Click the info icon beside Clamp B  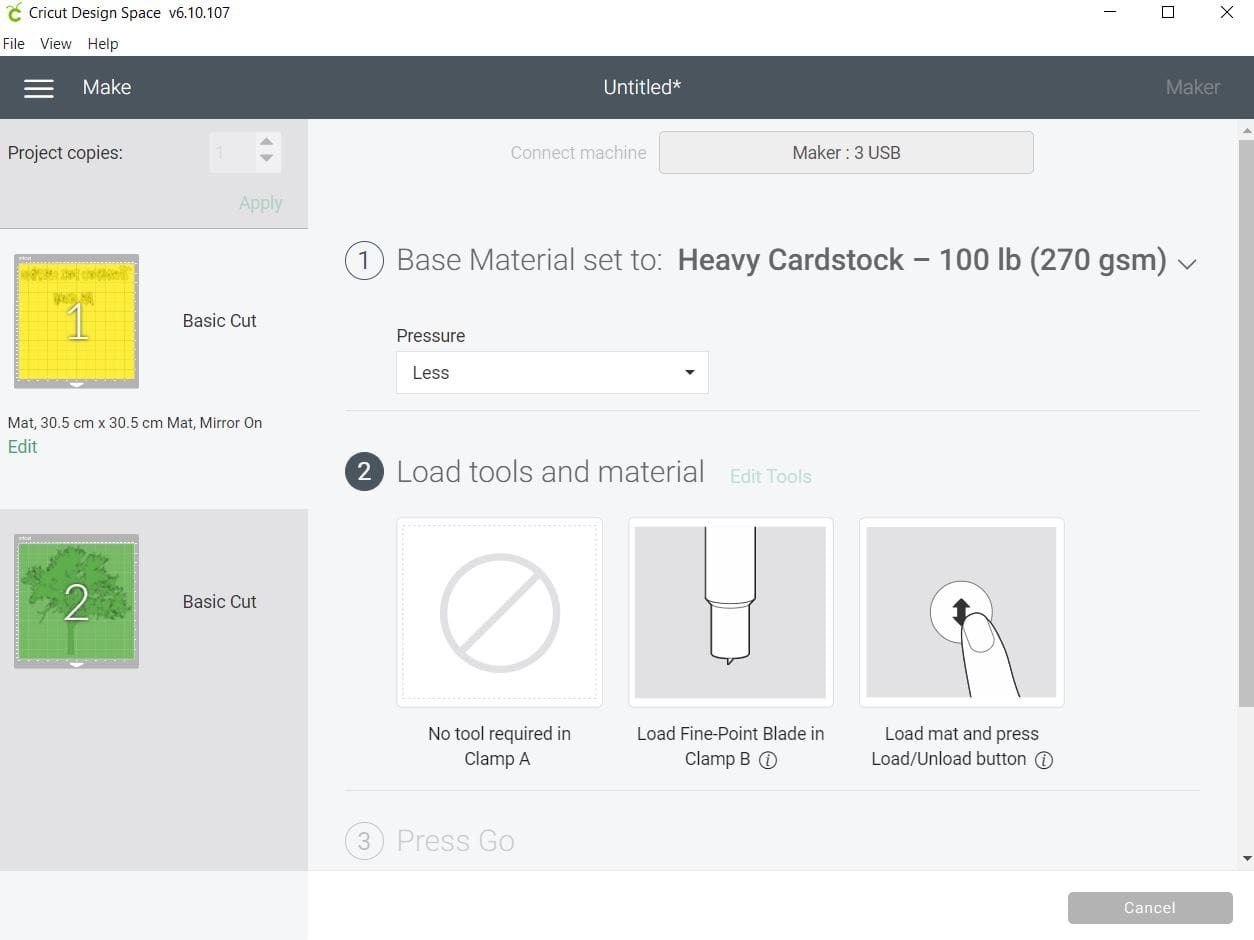coord(768,760)
